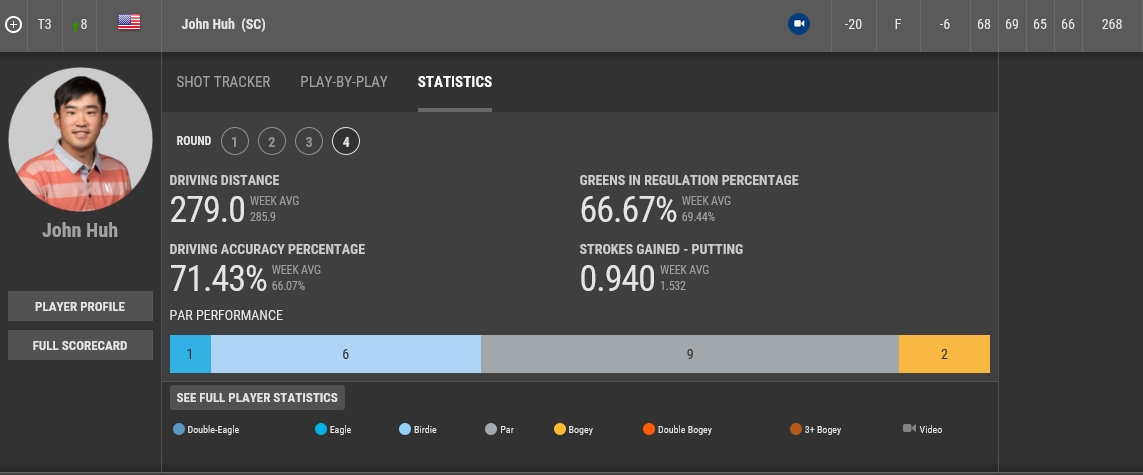Click the Player Profile button
This screenshot has height=475, width=1143.
pos(80,306)
